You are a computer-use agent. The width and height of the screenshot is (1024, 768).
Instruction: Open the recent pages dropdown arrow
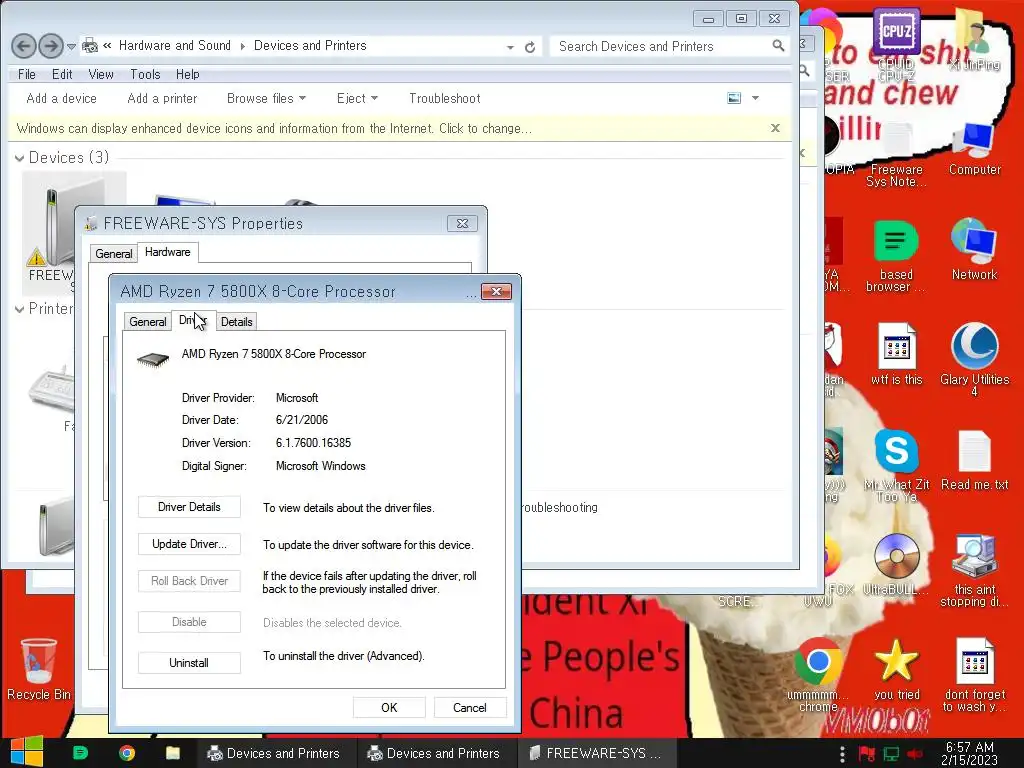71,46
